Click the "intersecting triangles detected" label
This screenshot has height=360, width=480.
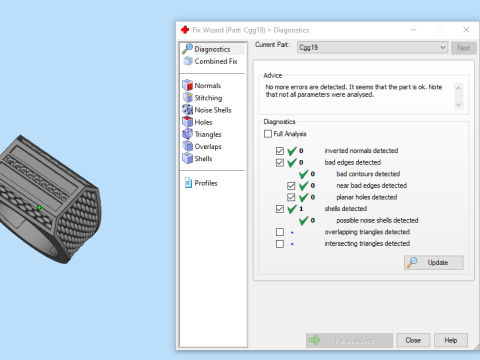367,244
